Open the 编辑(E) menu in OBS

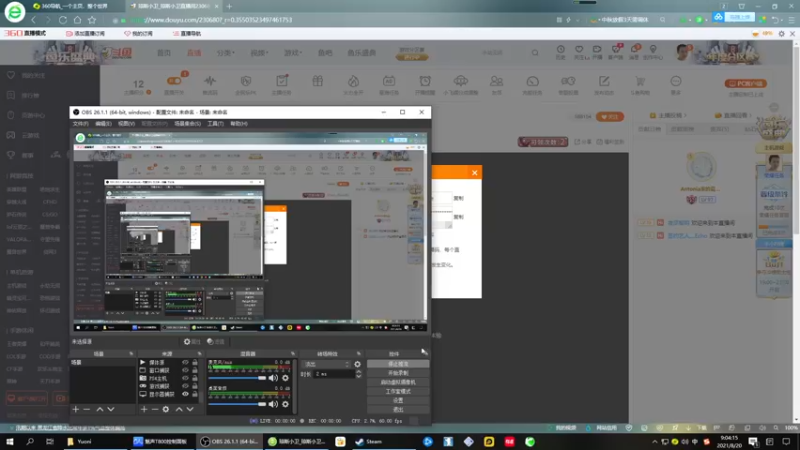point(103,123)
